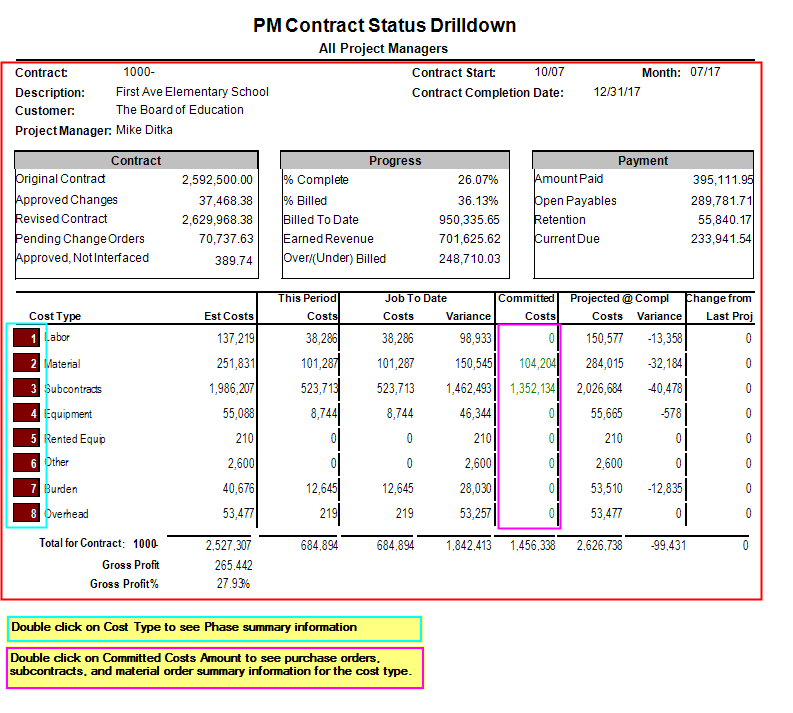Click the Payment section header
Screen dimensions: 793x713
point(643,161)
